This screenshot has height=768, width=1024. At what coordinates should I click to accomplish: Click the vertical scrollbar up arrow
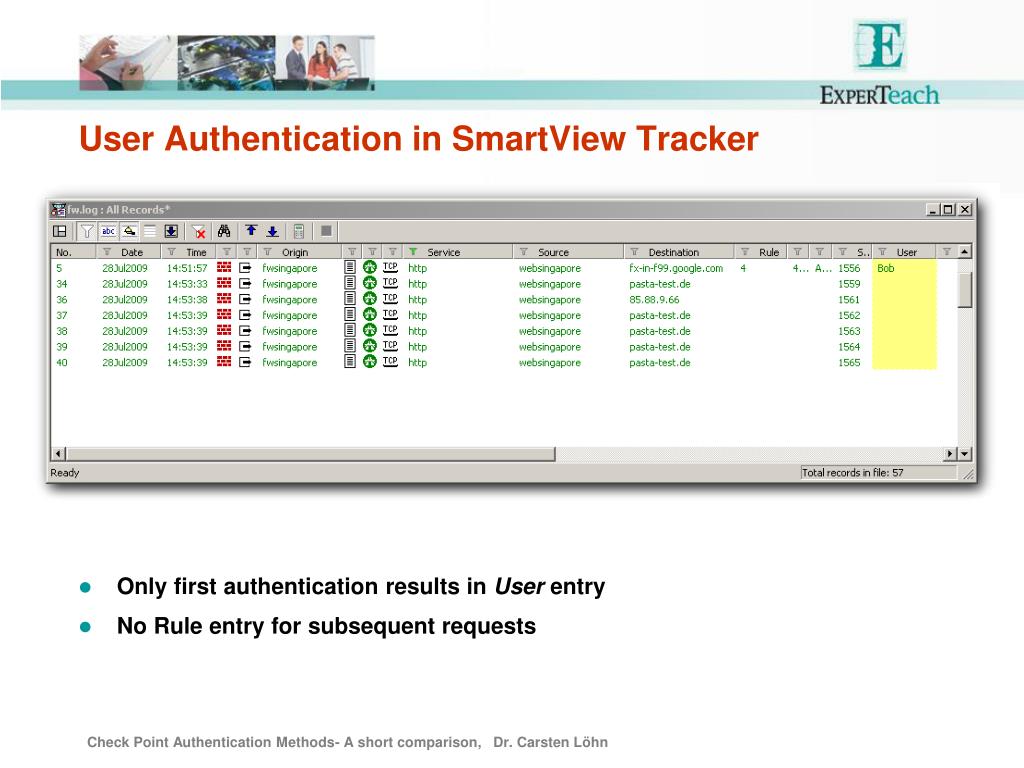[965, 251]
